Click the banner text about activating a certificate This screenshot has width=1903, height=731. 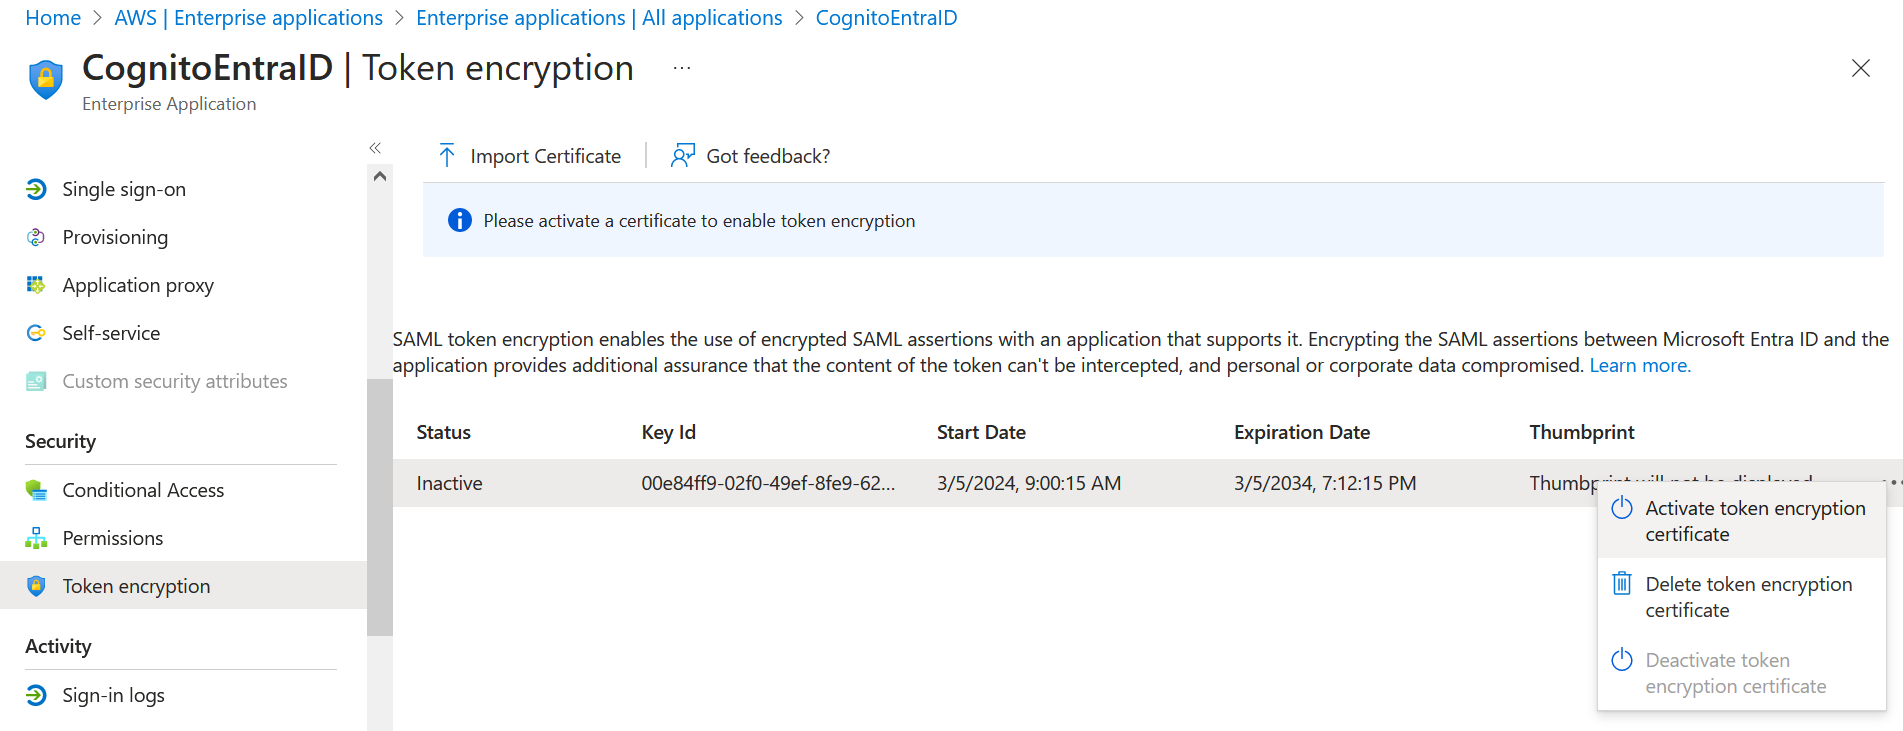(699, 220)
